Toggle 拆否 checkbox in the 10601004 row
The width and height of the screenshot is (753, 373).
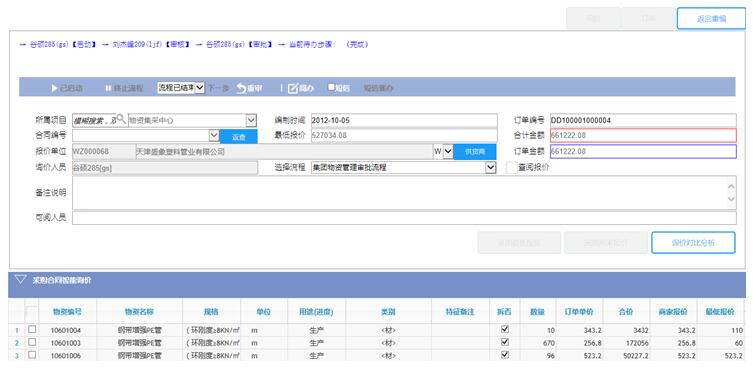click(x=505, y=329)
